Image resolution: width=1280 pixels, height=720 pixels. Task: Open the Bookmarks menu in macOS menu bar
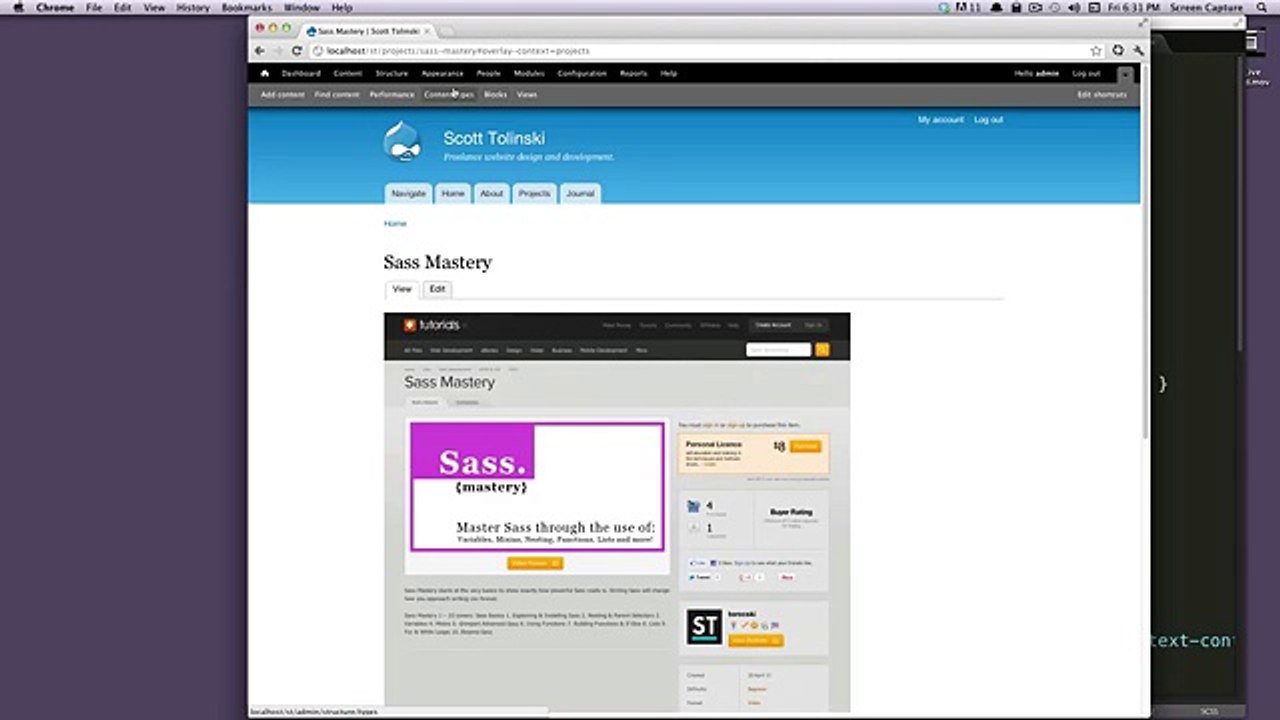pyautogui.click(x=247, y=7)
